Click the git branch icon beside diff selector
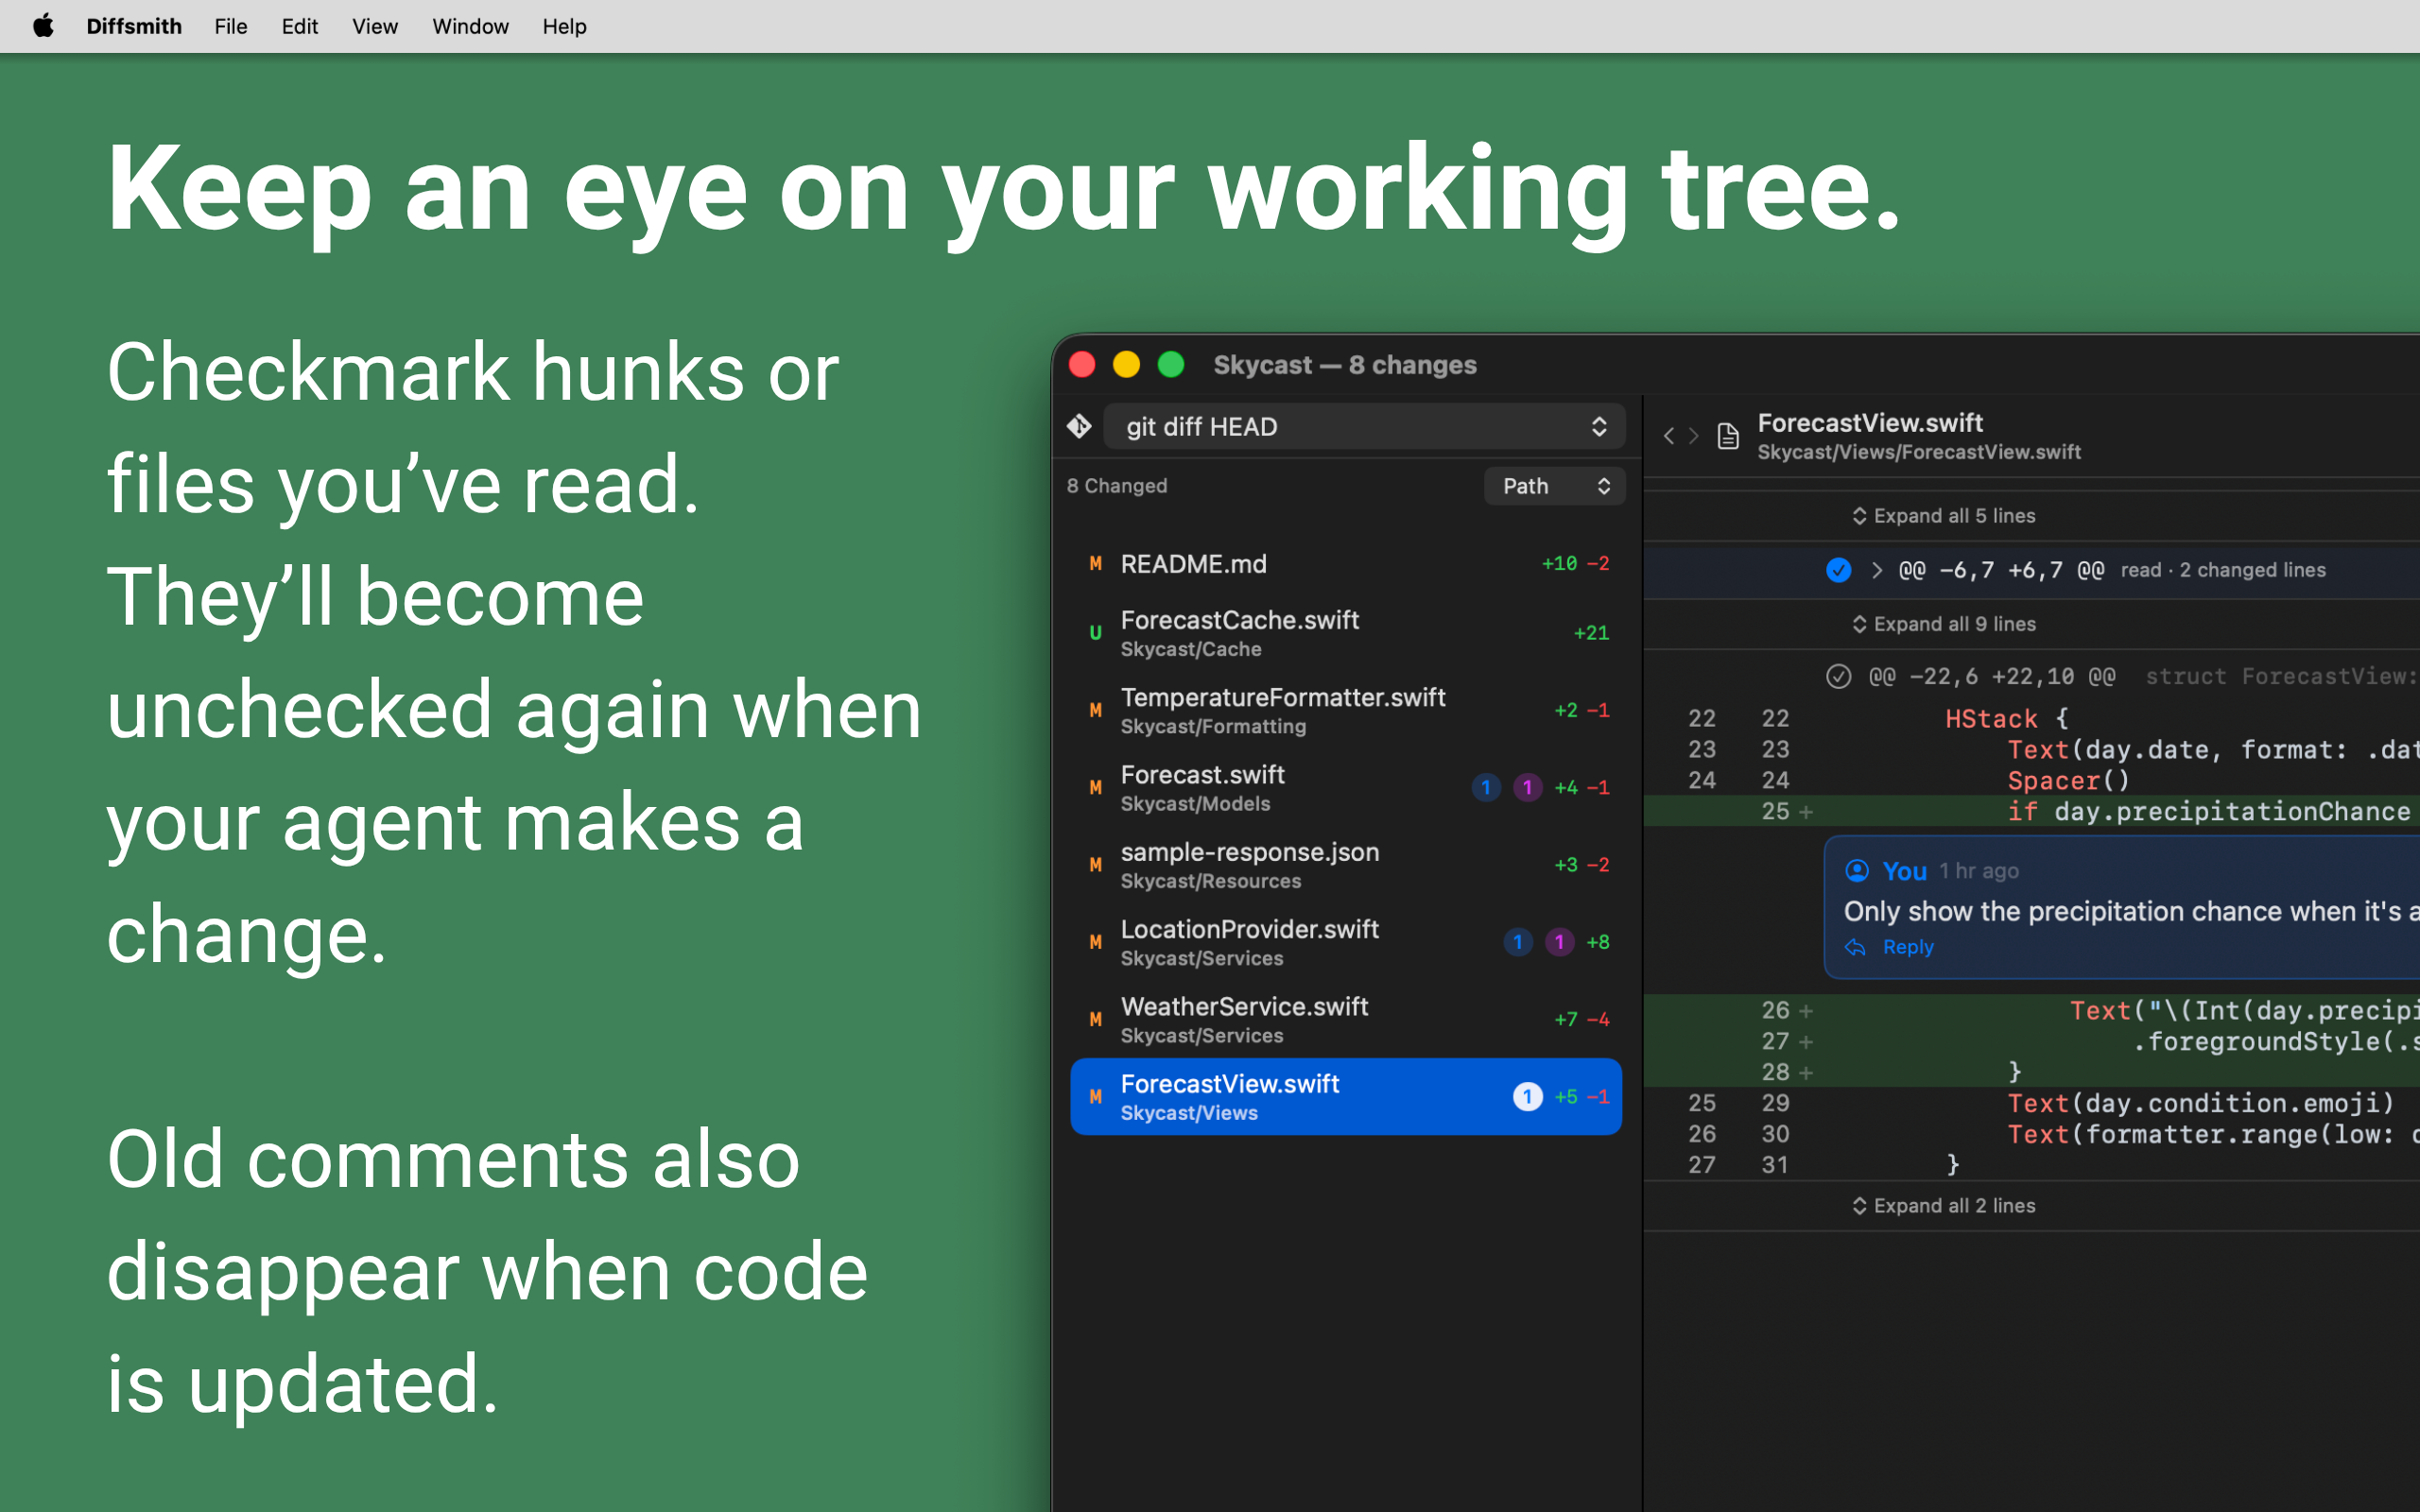The width and height of the screenshot is (2420, 1512). (1079, 427)
